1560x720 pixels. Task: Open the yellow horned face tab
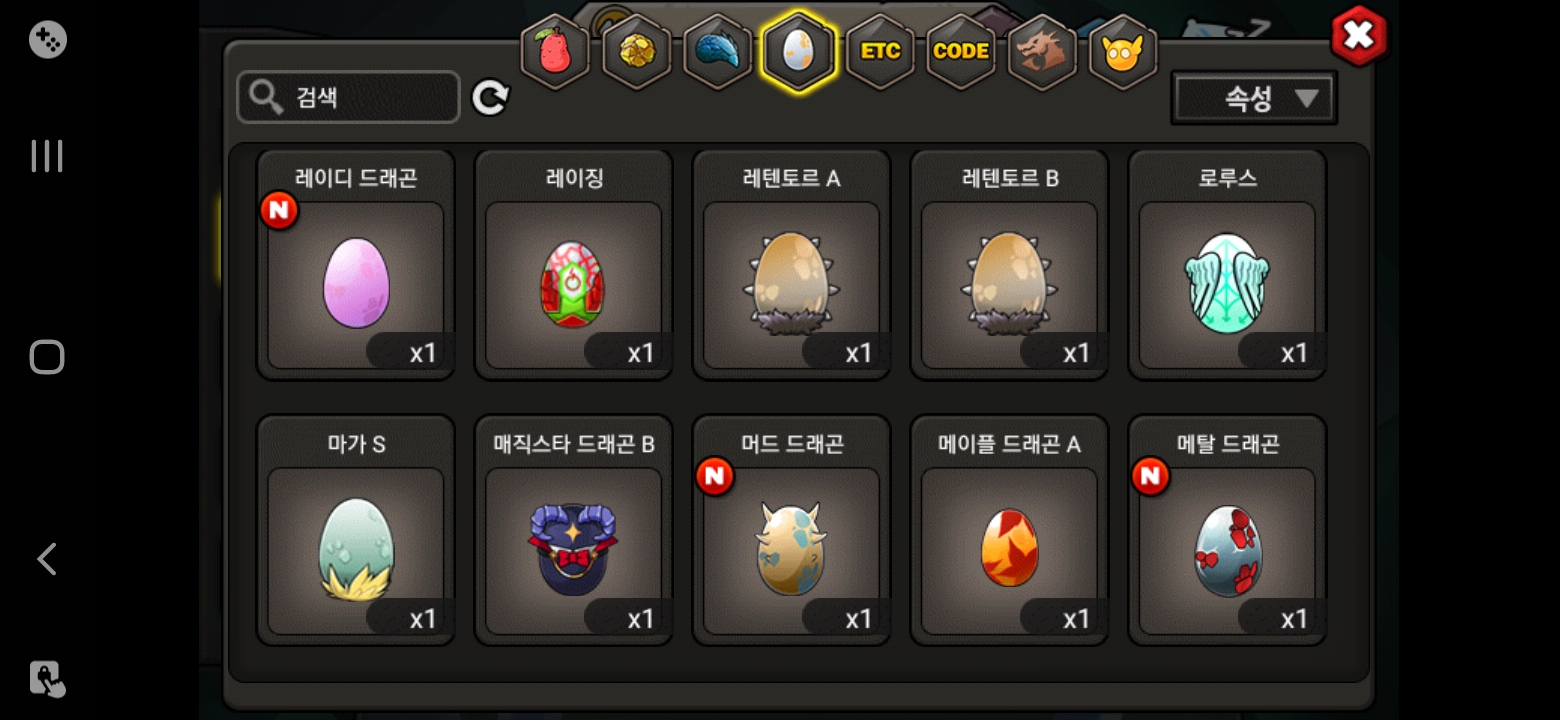click(1123, 51)
